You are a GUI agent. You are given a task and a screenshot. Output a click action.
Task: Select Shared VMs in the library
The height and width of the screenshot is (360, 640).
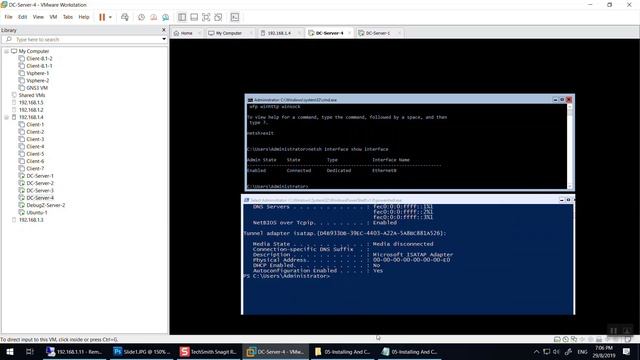click(31, 95)
